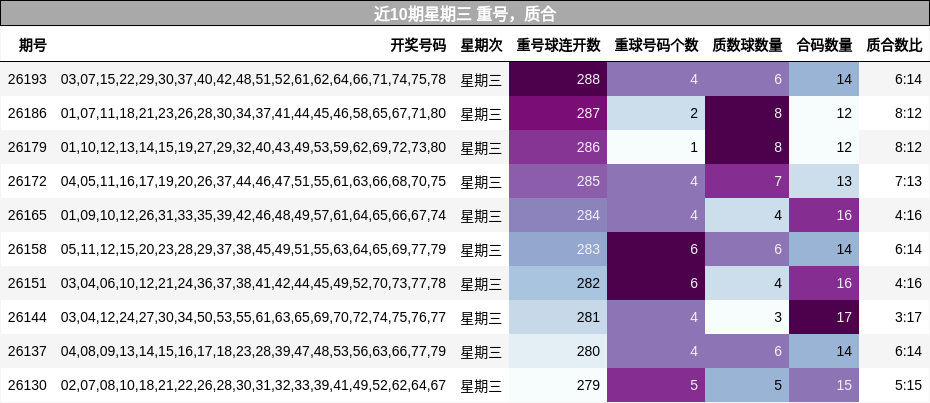Click the table title 近10期星期三 重号，质合
This screenshot has width=930, height=403.
click(x=464, y=14)
